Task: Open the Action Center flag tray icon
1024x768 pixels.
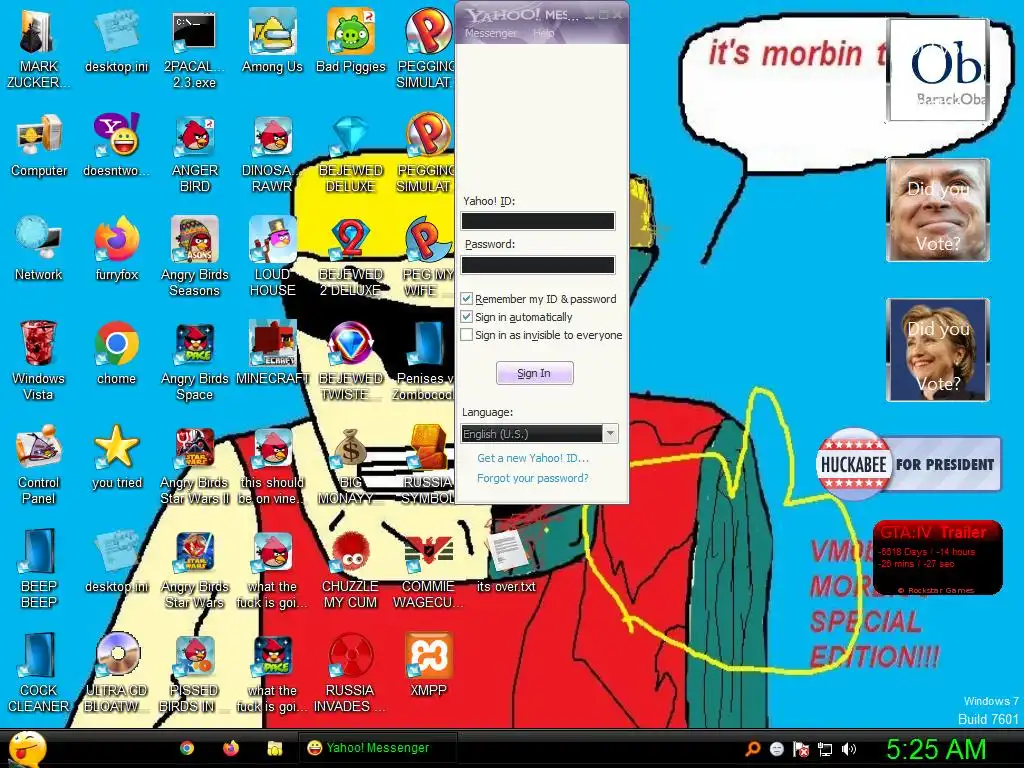Action: [801, 749]
